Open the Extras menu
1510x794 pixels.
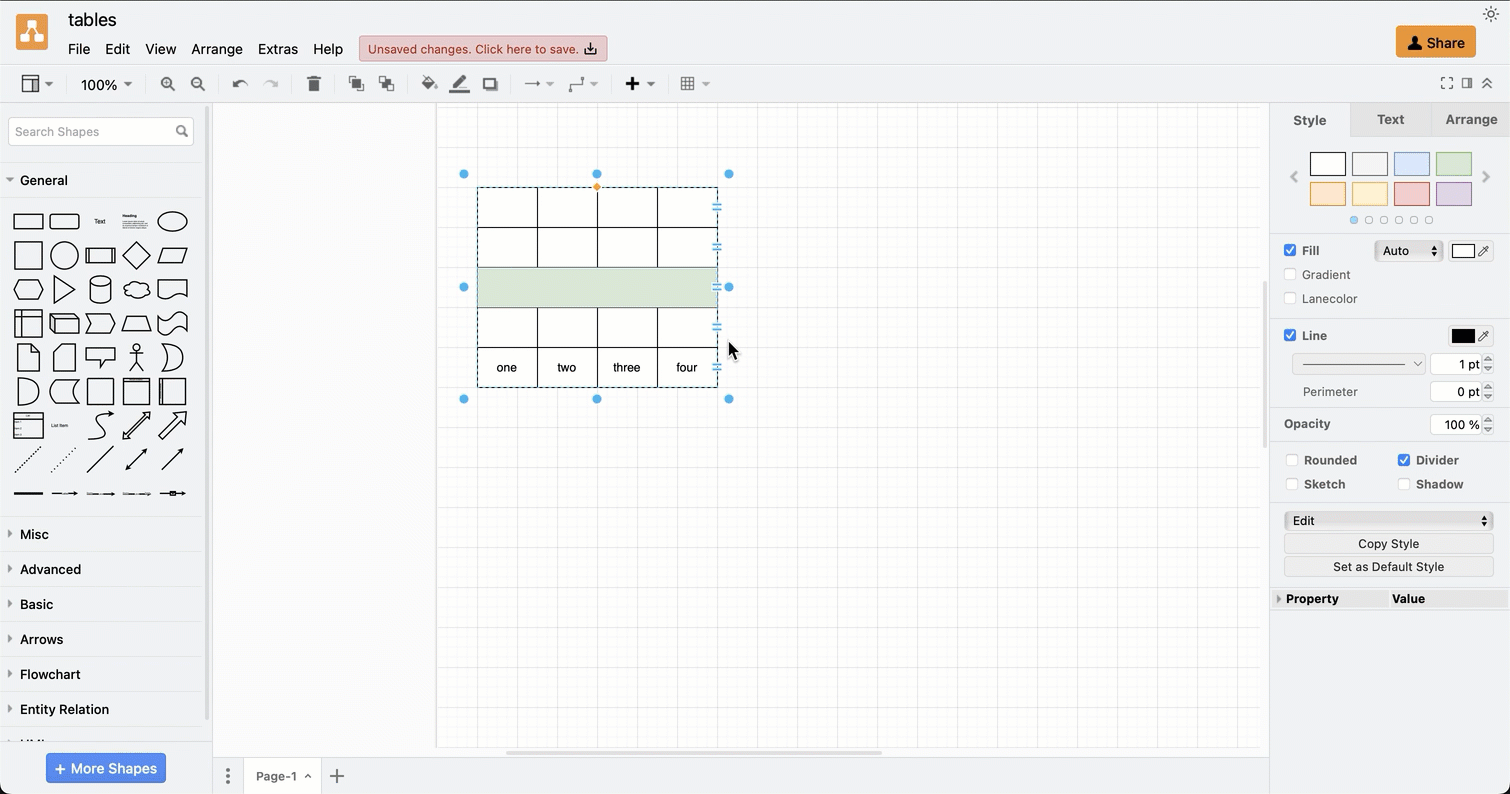(277, 48)
